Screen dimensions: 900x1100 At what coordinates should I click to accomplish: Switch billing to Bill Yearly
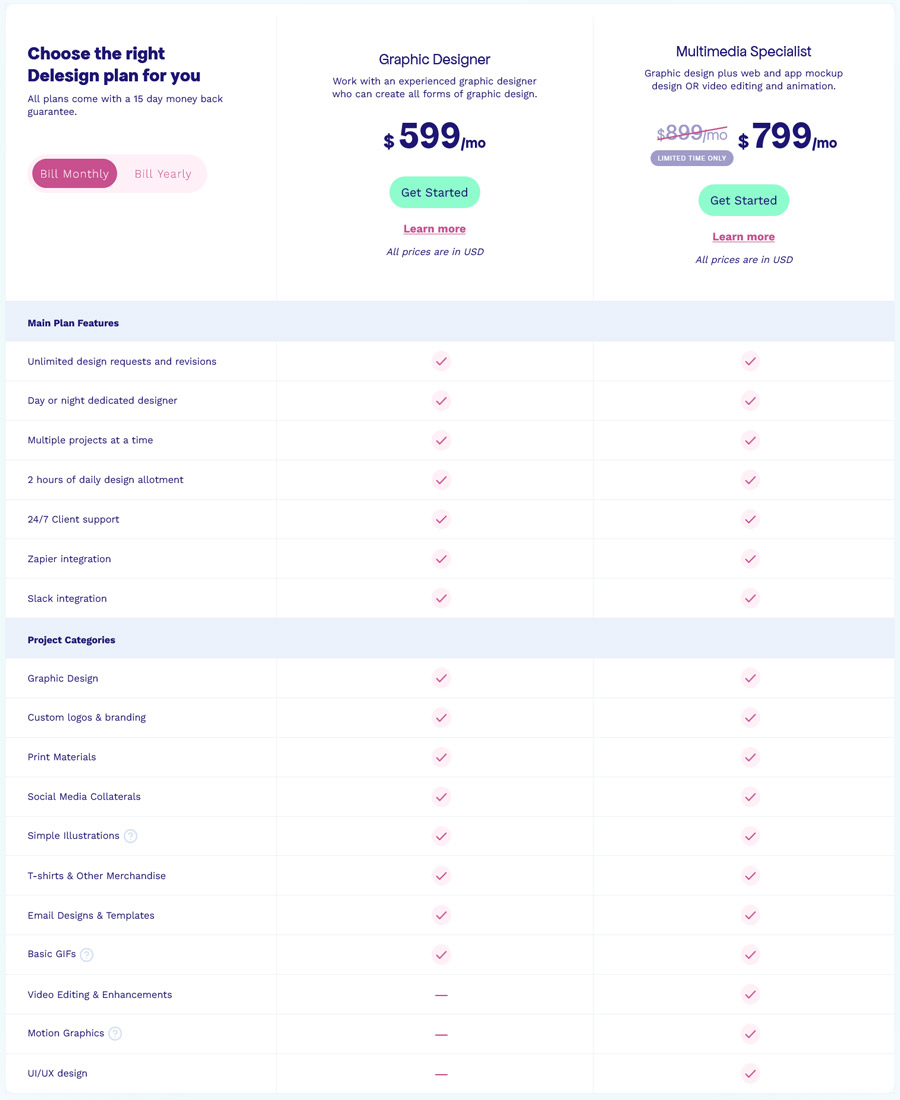(163, 174)
